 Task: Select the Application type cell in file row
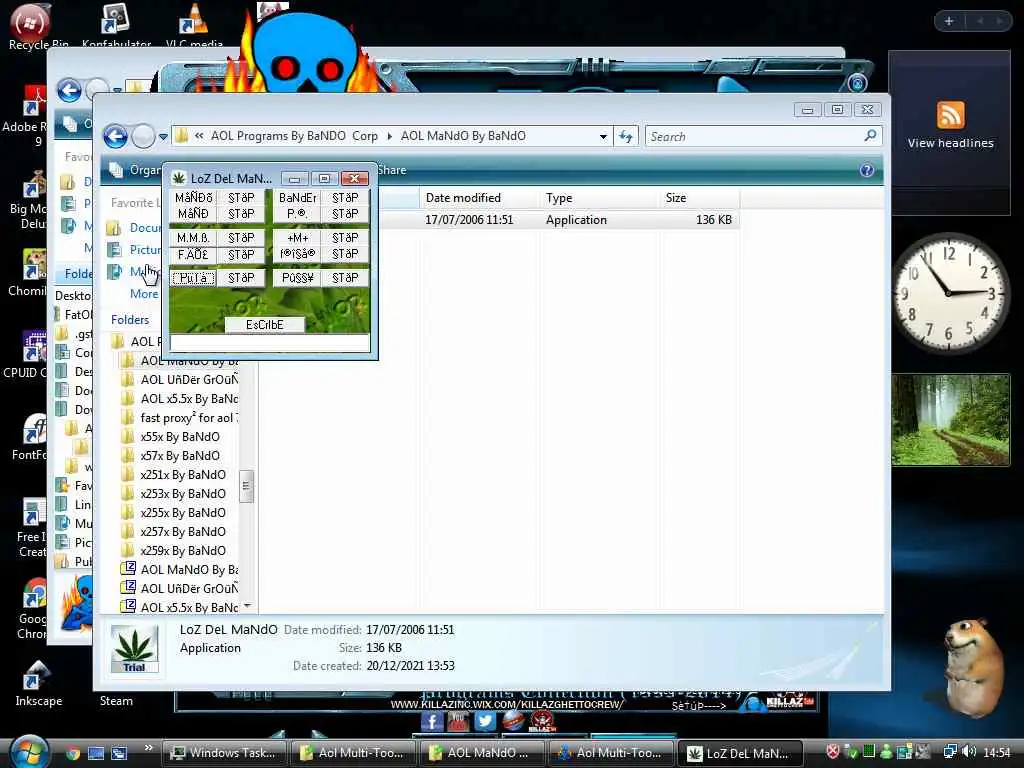pyautogui.click(x=576, y=220)
